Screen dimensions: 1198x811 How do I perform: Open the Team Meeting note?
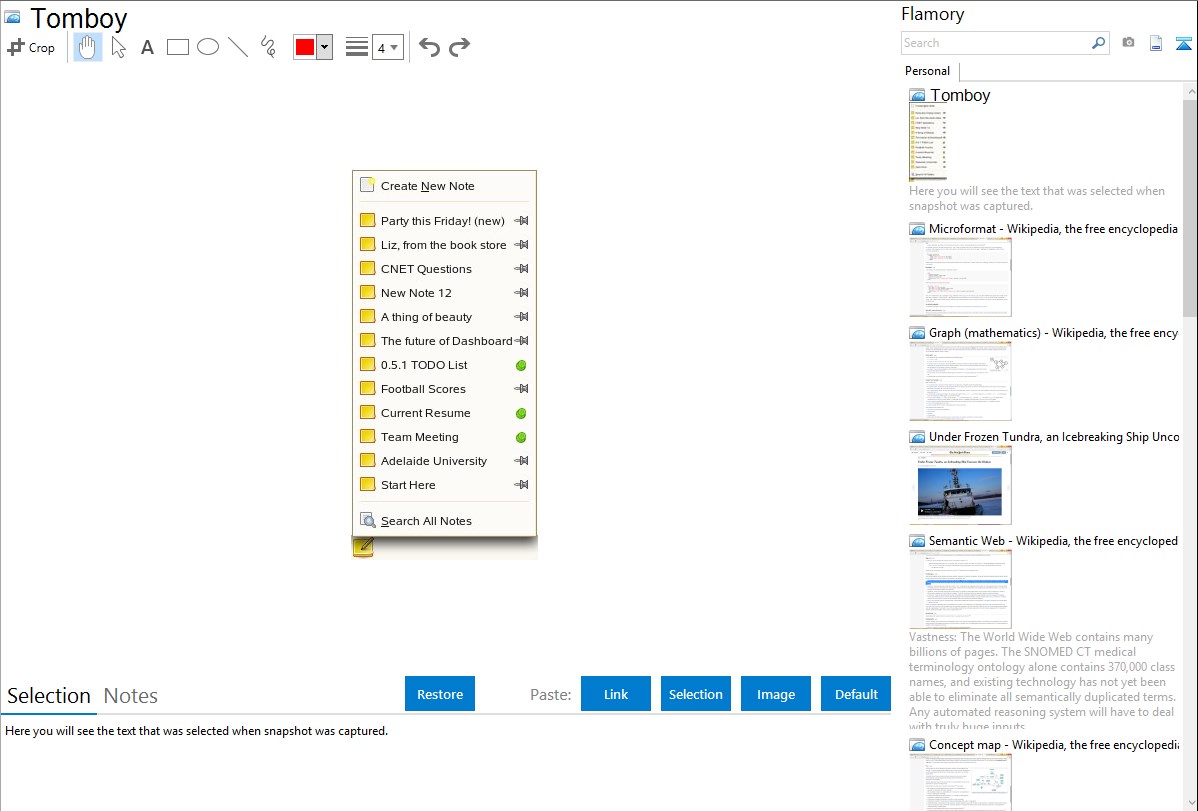click(445, 436)
